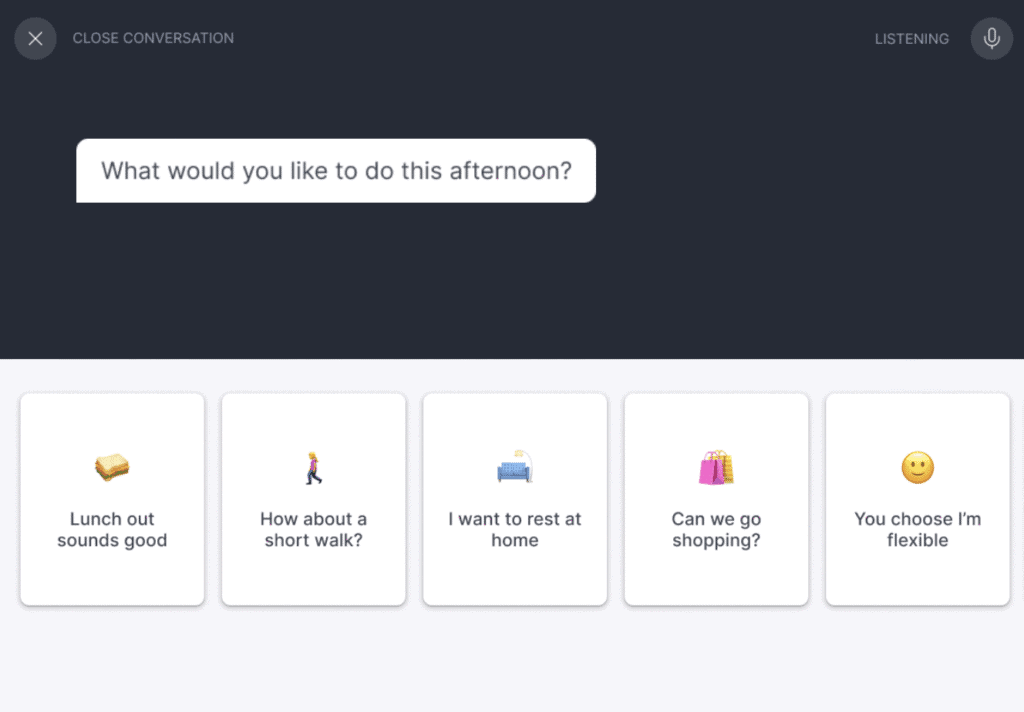Pick "You choose I'm flexible" reply text
Viewport: 1024px width, 712px height.
click(917, 530)
